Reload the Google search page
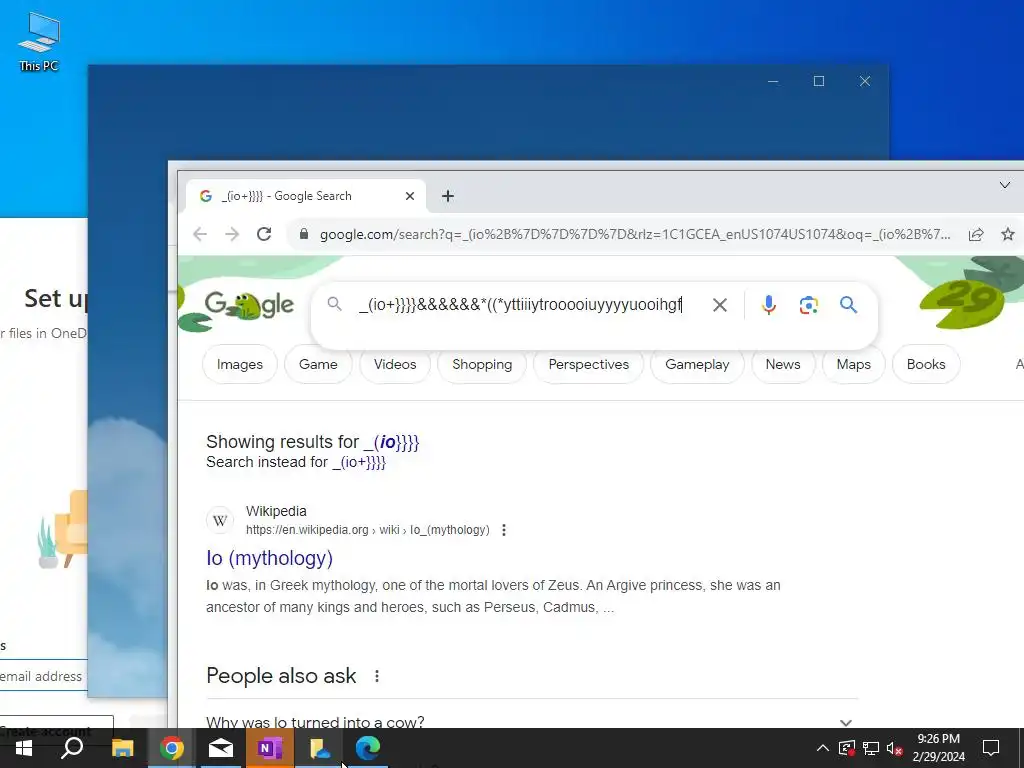 (264, 234)
